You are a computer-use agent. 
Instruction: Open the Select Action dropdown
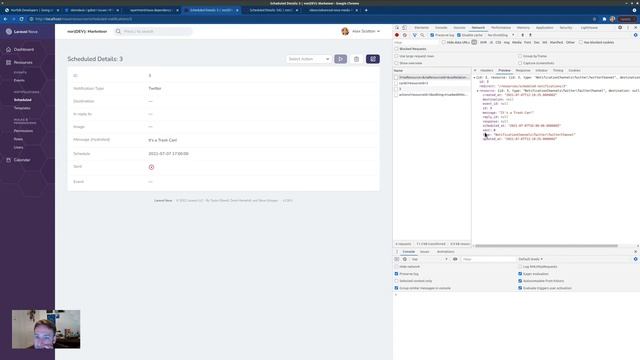tap(309, 59)
